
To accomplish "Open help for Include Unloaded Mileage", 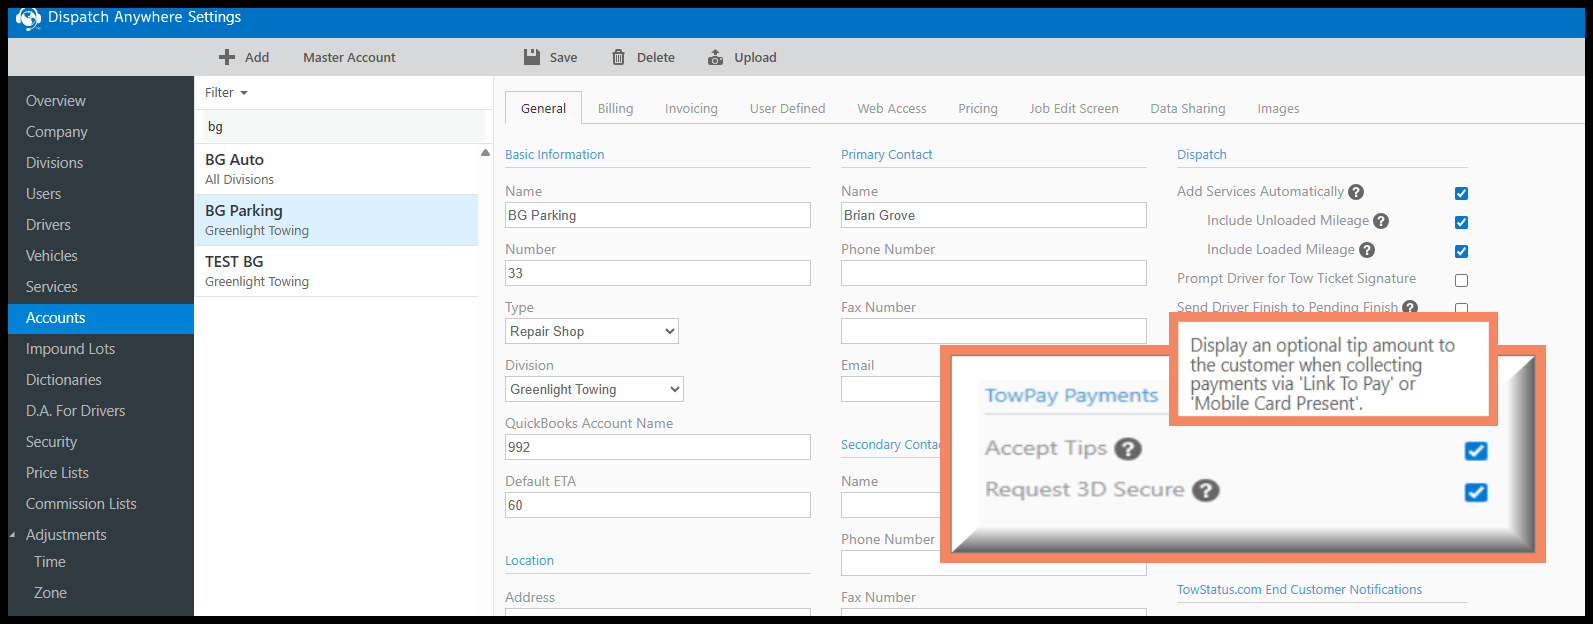I will coord(1381,221).
